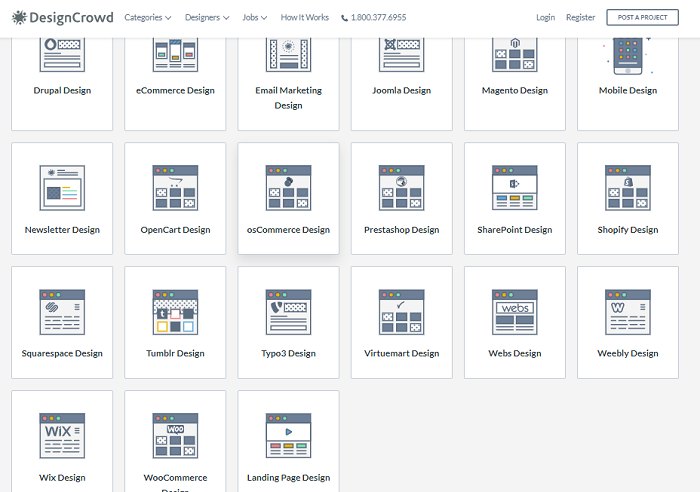This screenshot has height=492, width=700.
Task: Open the Register link
Action: [x=580, y=17]
